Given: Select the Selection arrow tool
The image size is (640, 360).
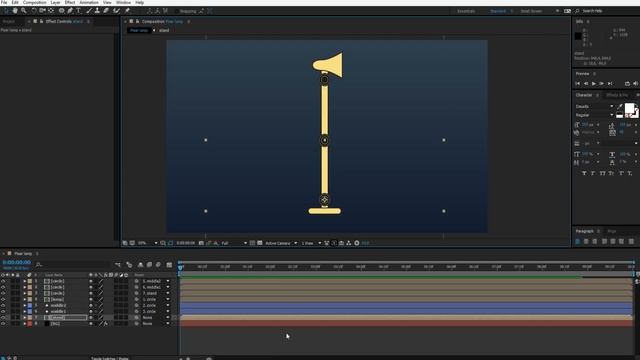Looking at the screenshot, I should tap(6, 11).
